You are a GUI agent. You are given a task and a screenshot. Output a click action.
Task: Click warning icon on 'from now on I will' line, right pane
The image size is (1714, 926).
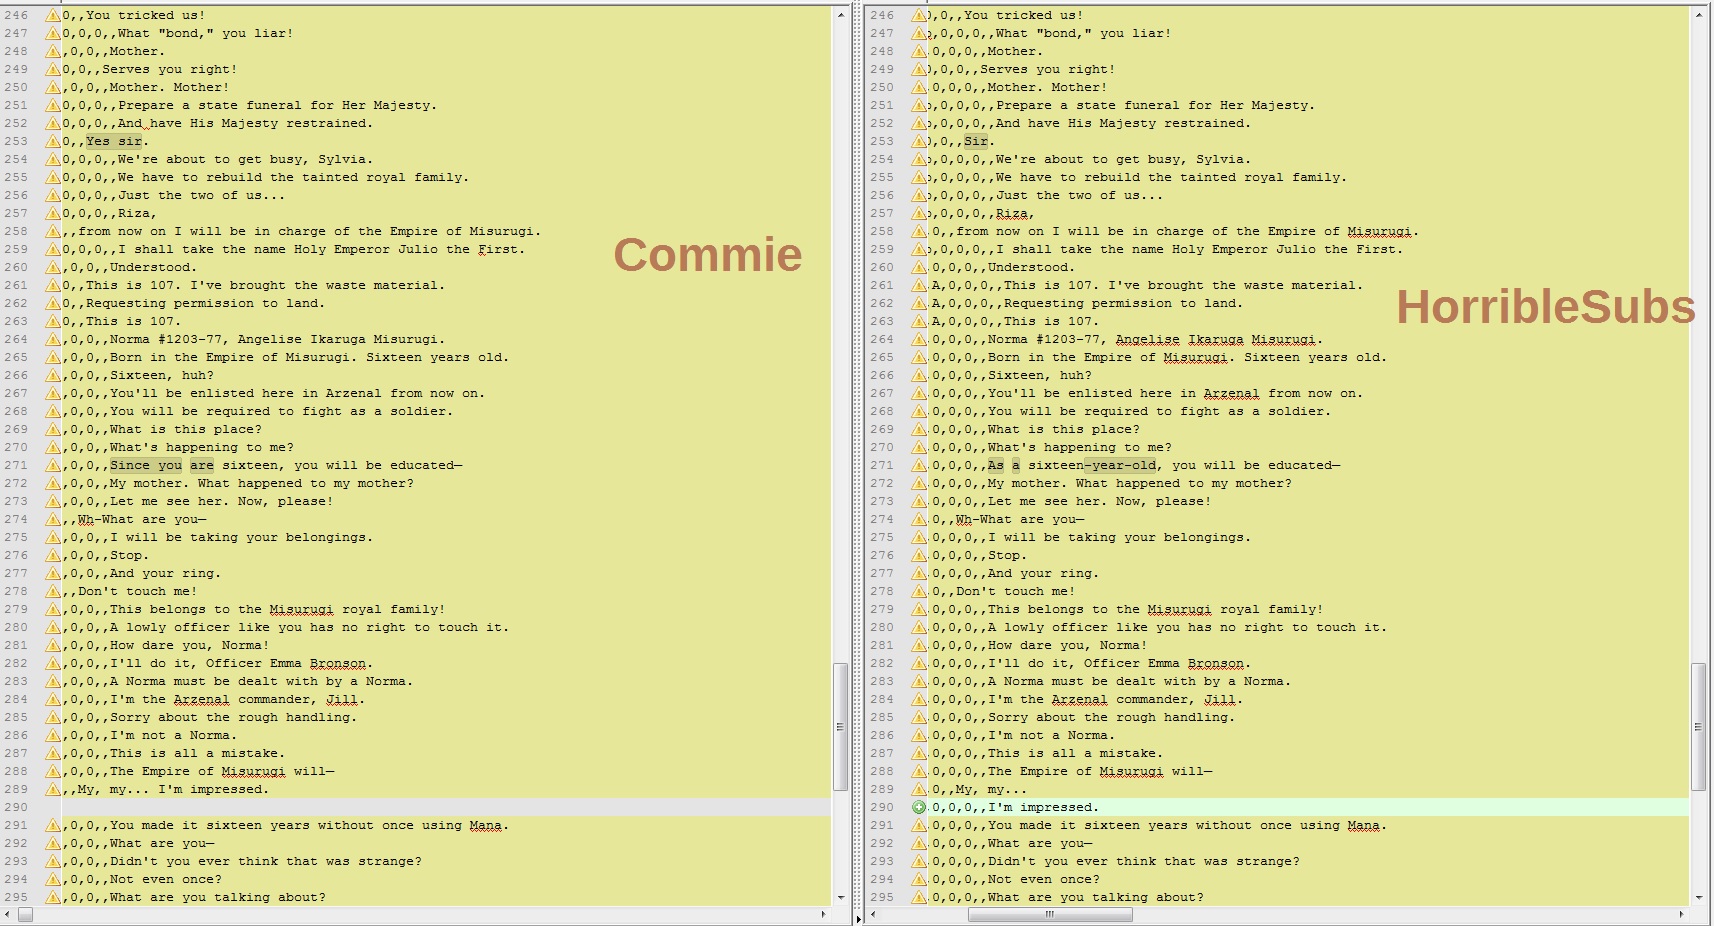point(919,231)
